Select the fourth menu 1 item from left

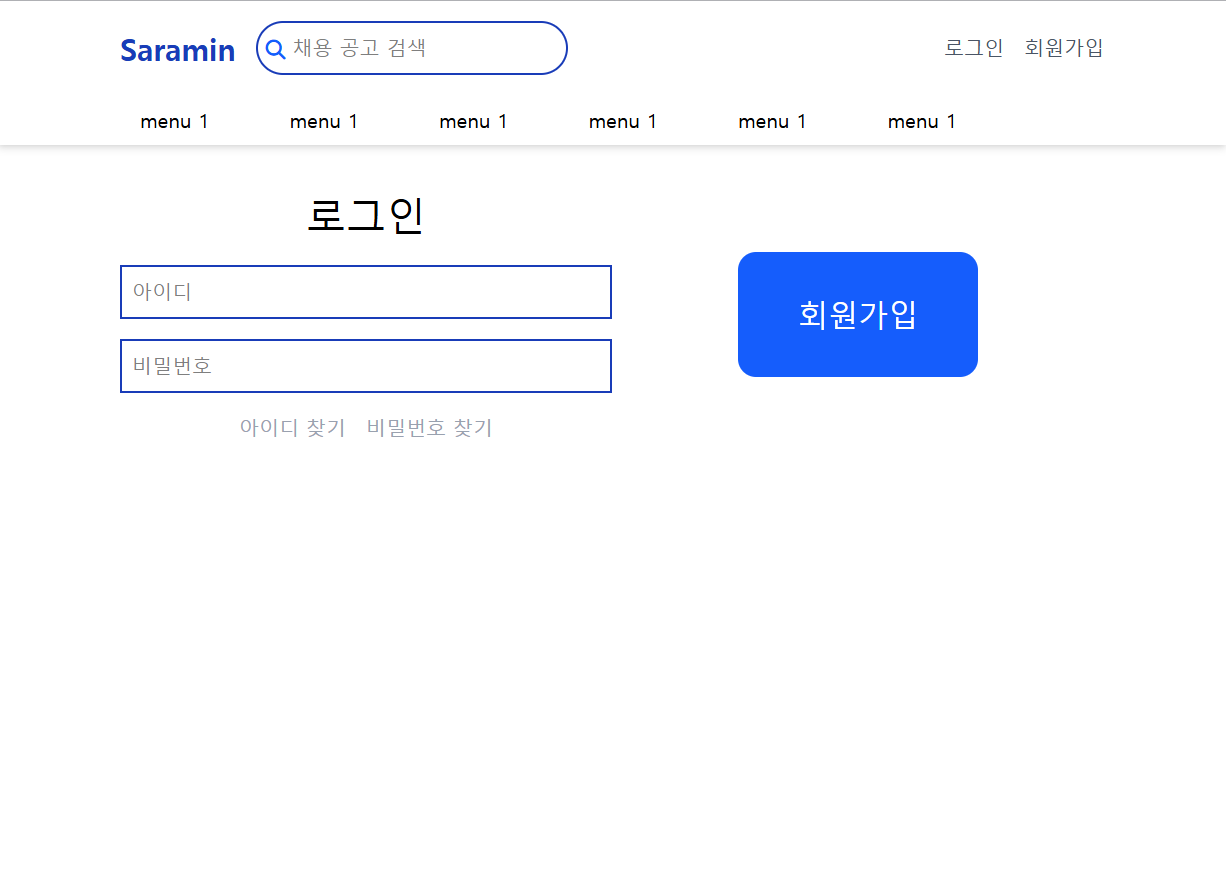click(623, 122)
